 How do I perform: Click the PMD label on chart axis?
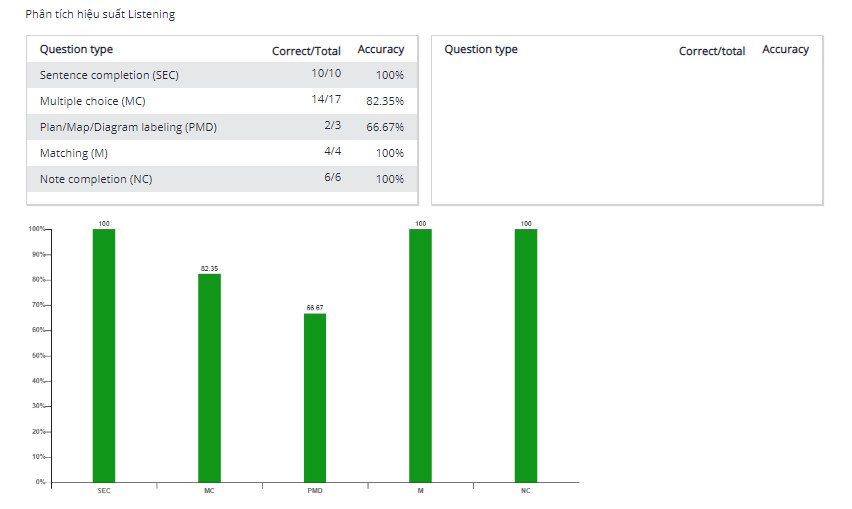point(315,492)
